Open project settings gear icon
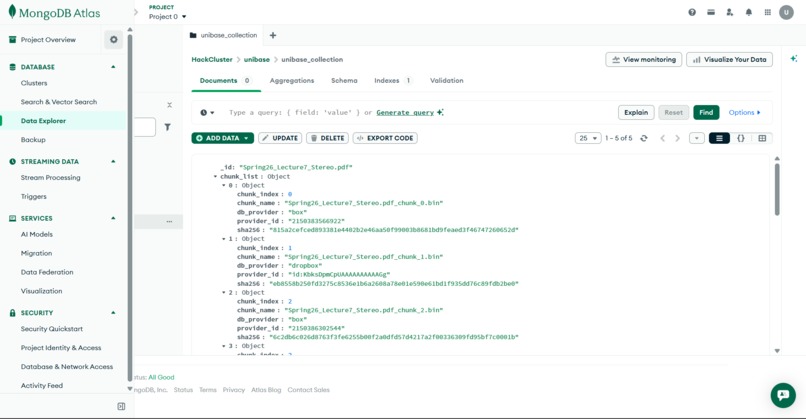 (114, 40)
